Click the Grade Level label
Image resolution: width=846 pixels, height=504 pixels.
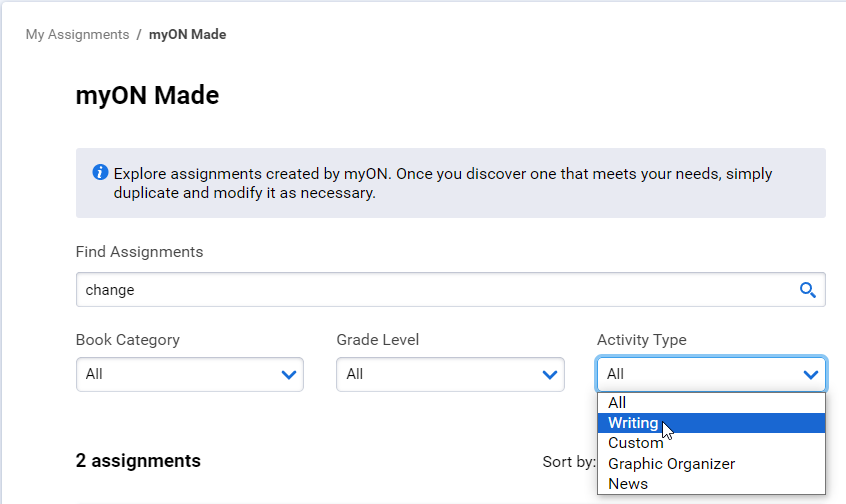378,340
